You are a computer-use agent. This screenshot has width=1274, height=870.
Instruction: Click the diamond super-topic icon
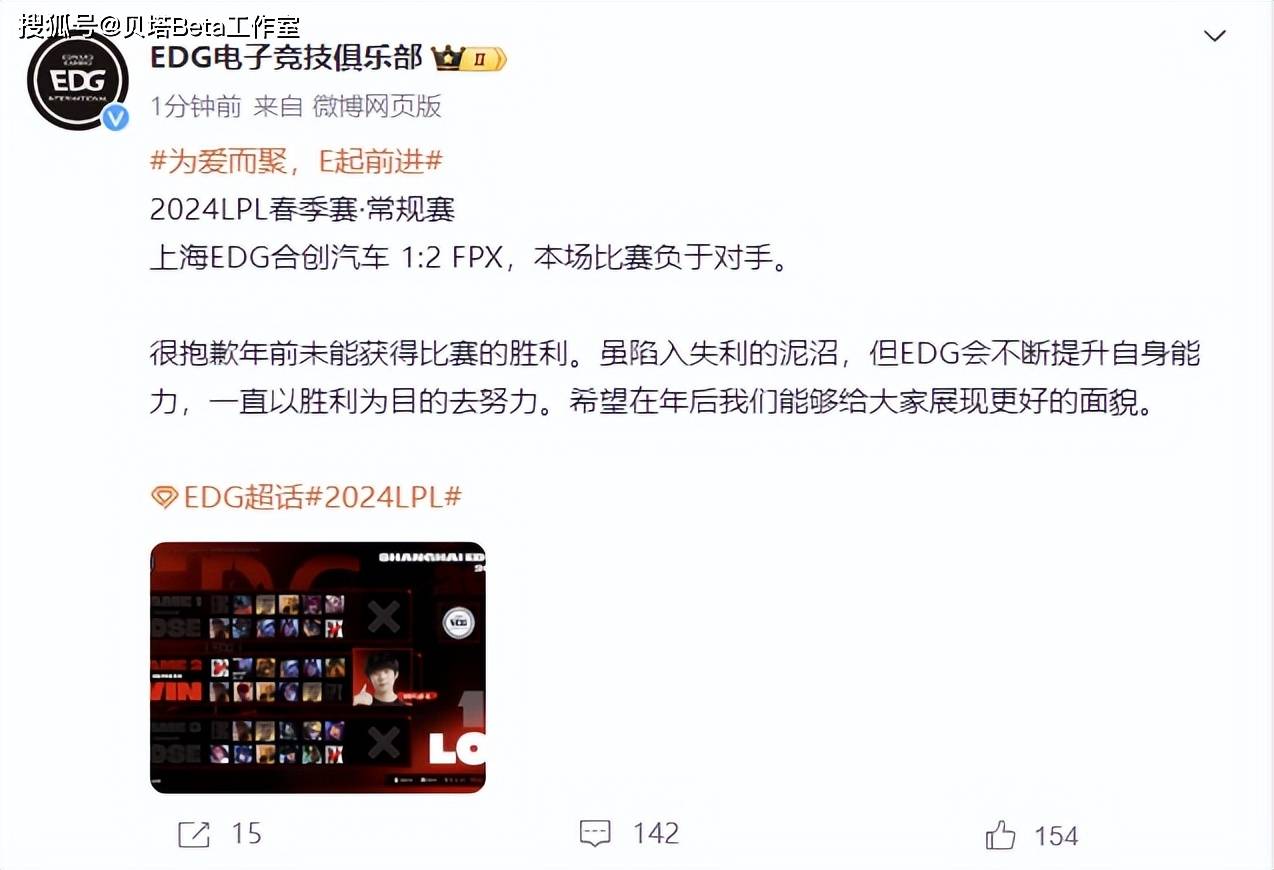[164, 497]
